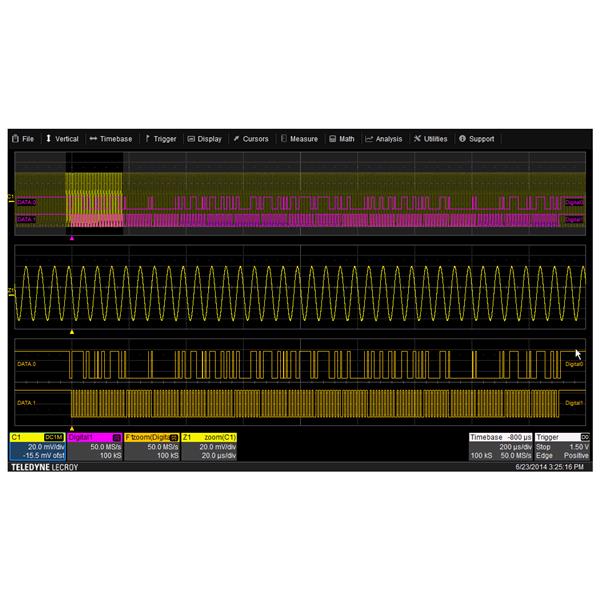Viewport: 600px width, 600px height.
Task: Select the Z1 zoom(C1) descriptor box
Action: click(x=209, y=446)
